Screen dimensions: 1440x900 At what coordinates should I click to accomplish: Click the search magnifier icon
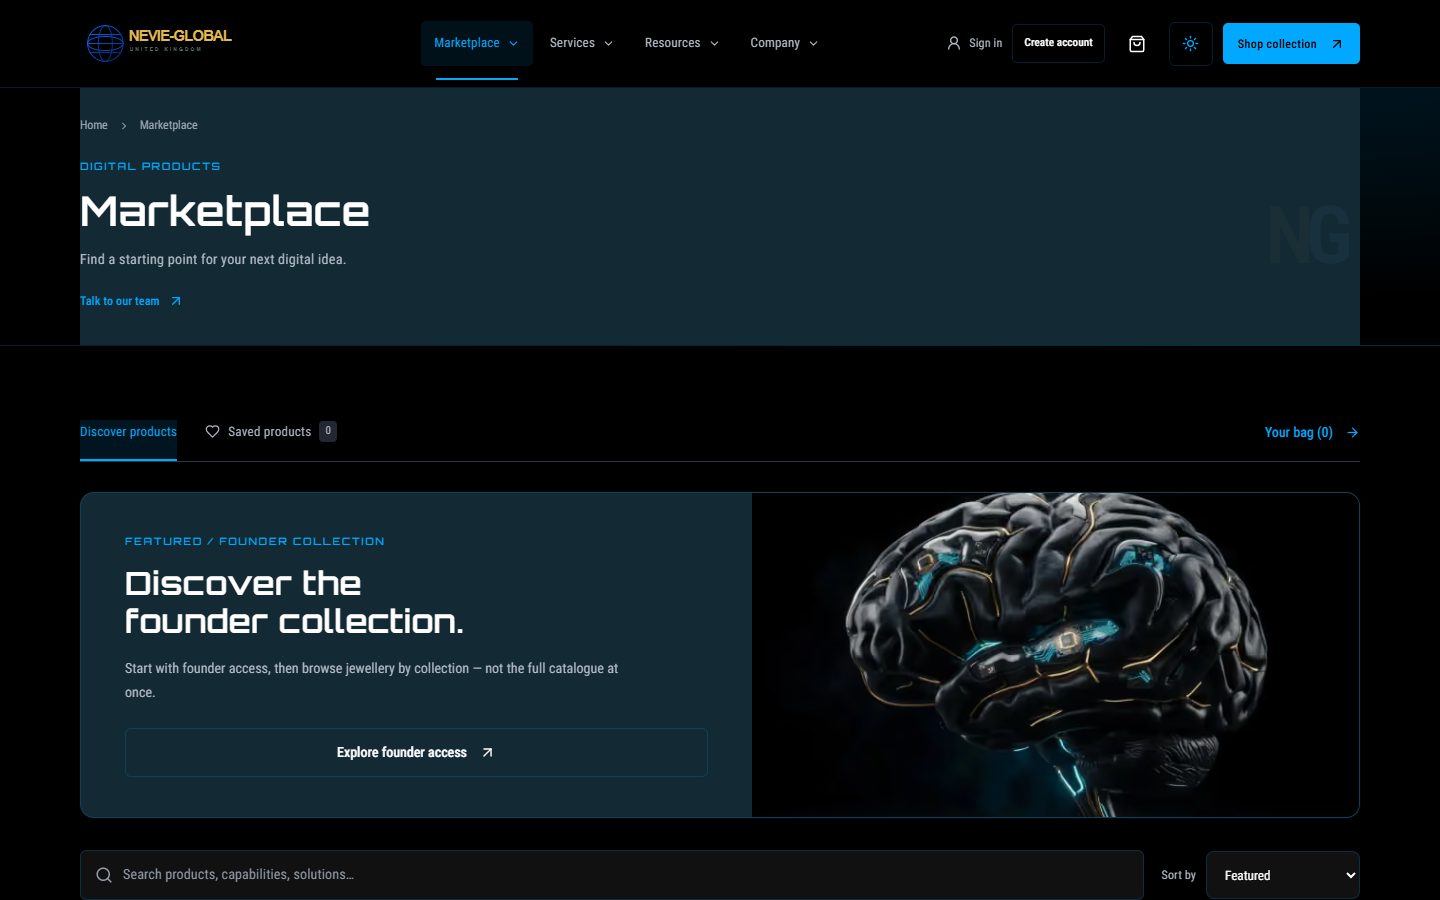(x=104, y=875)
